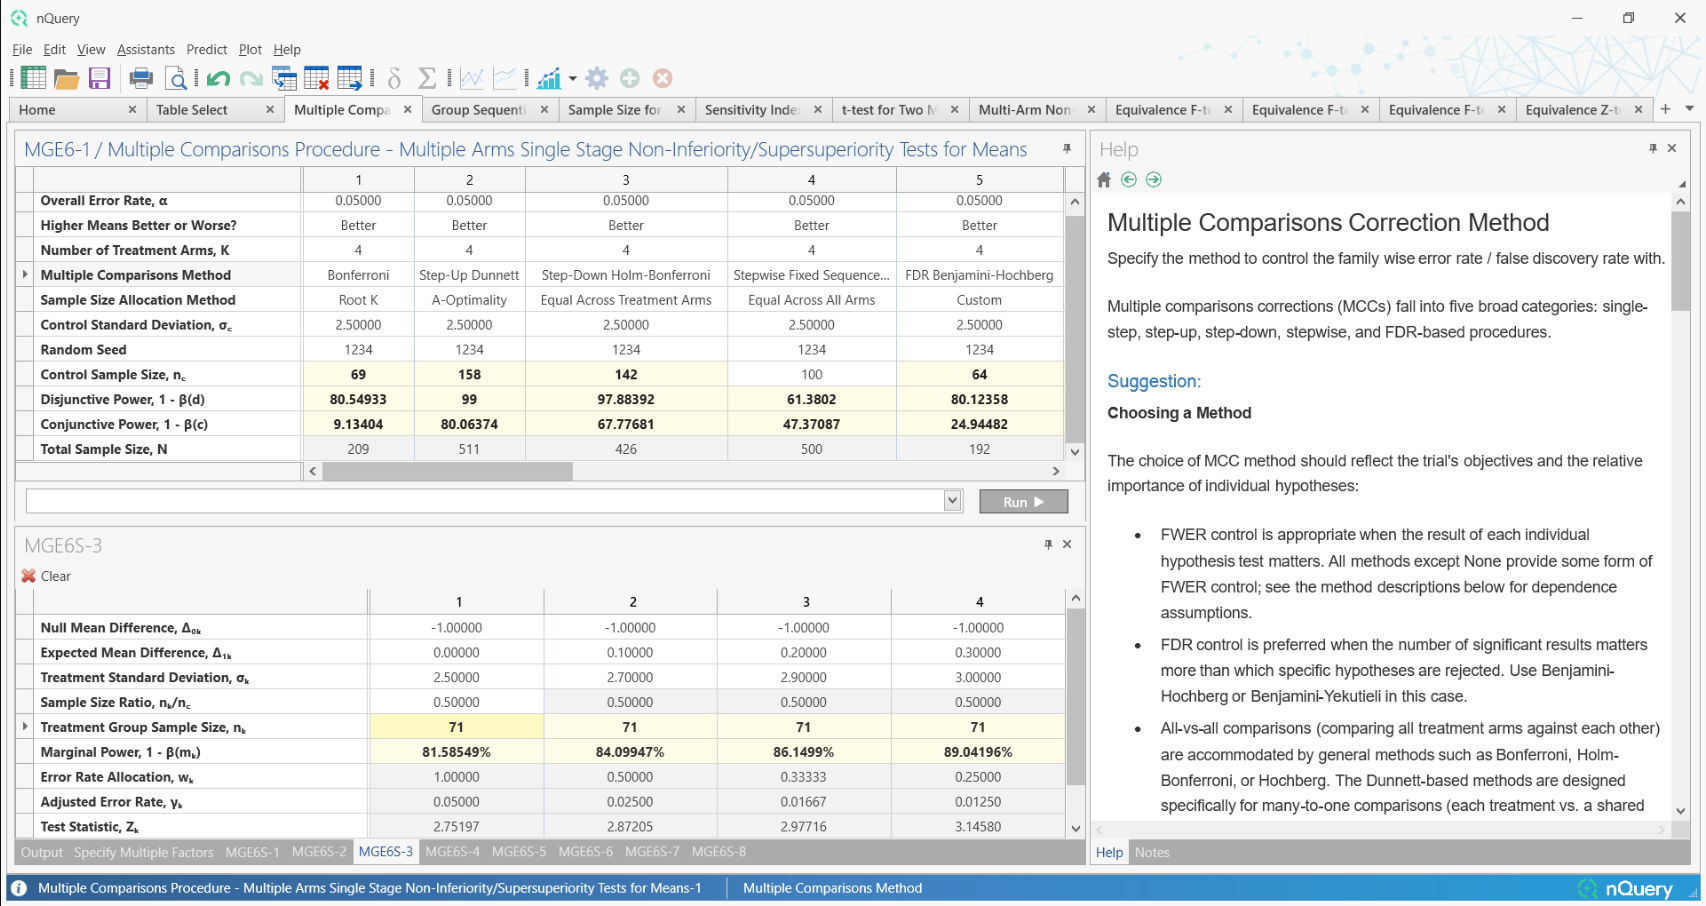Open the tab list overflow arrow
The image size is (1706, 906).
(1690, 109)
